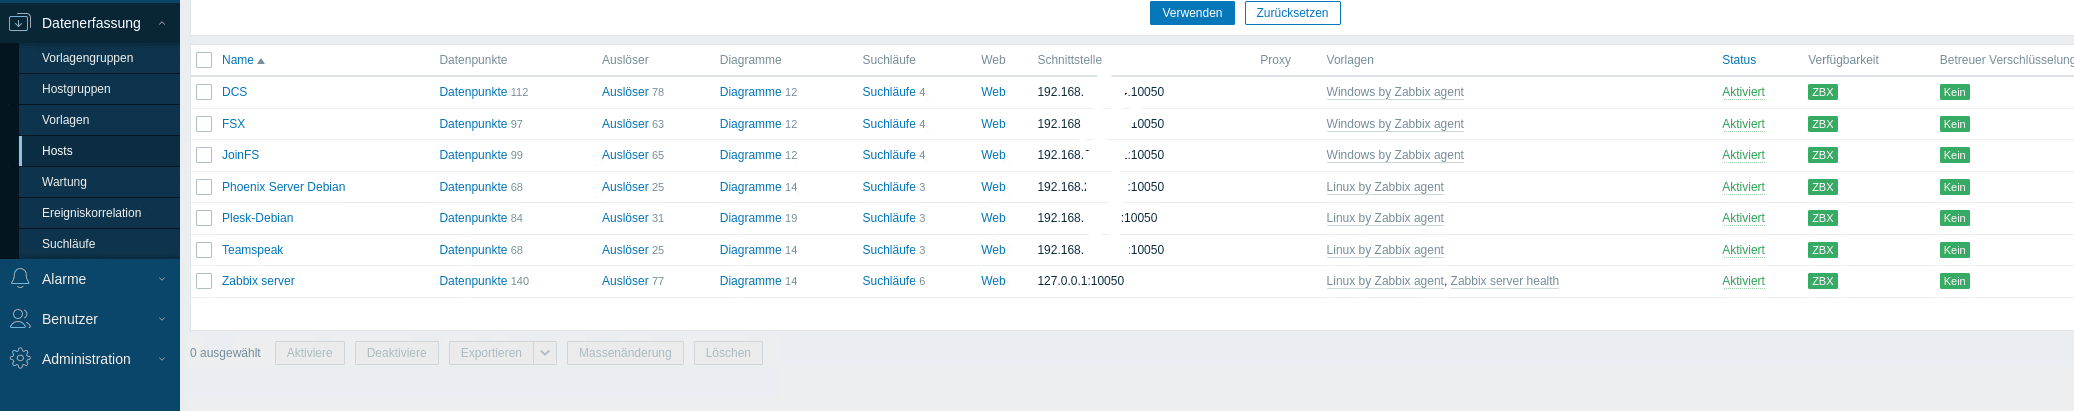This screenshot has width=2074, height=411.
Task: Click Kein encryption badge for DCS
Action: 1954,92
